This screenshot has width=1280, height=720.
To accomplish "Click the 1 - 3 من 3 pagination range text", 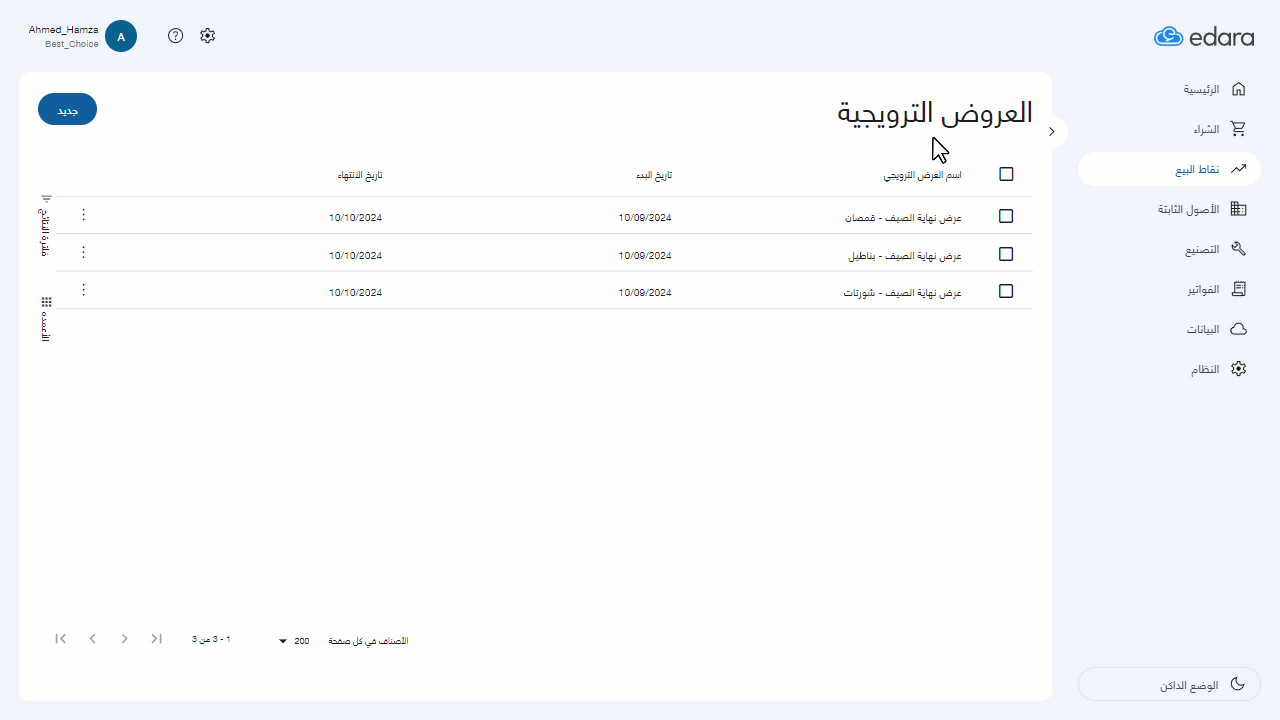I will pos(211,639).
